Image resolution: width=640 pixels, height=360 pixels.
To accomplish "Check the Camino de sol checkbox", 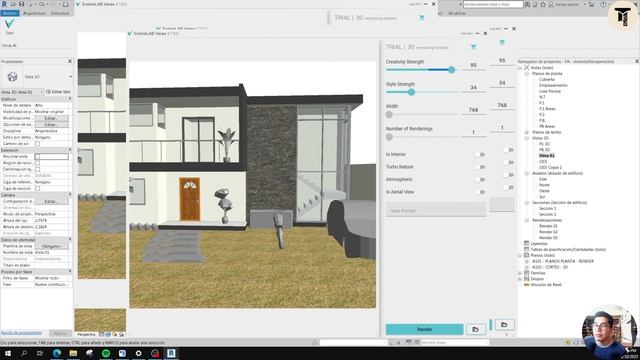I will 38,144.
